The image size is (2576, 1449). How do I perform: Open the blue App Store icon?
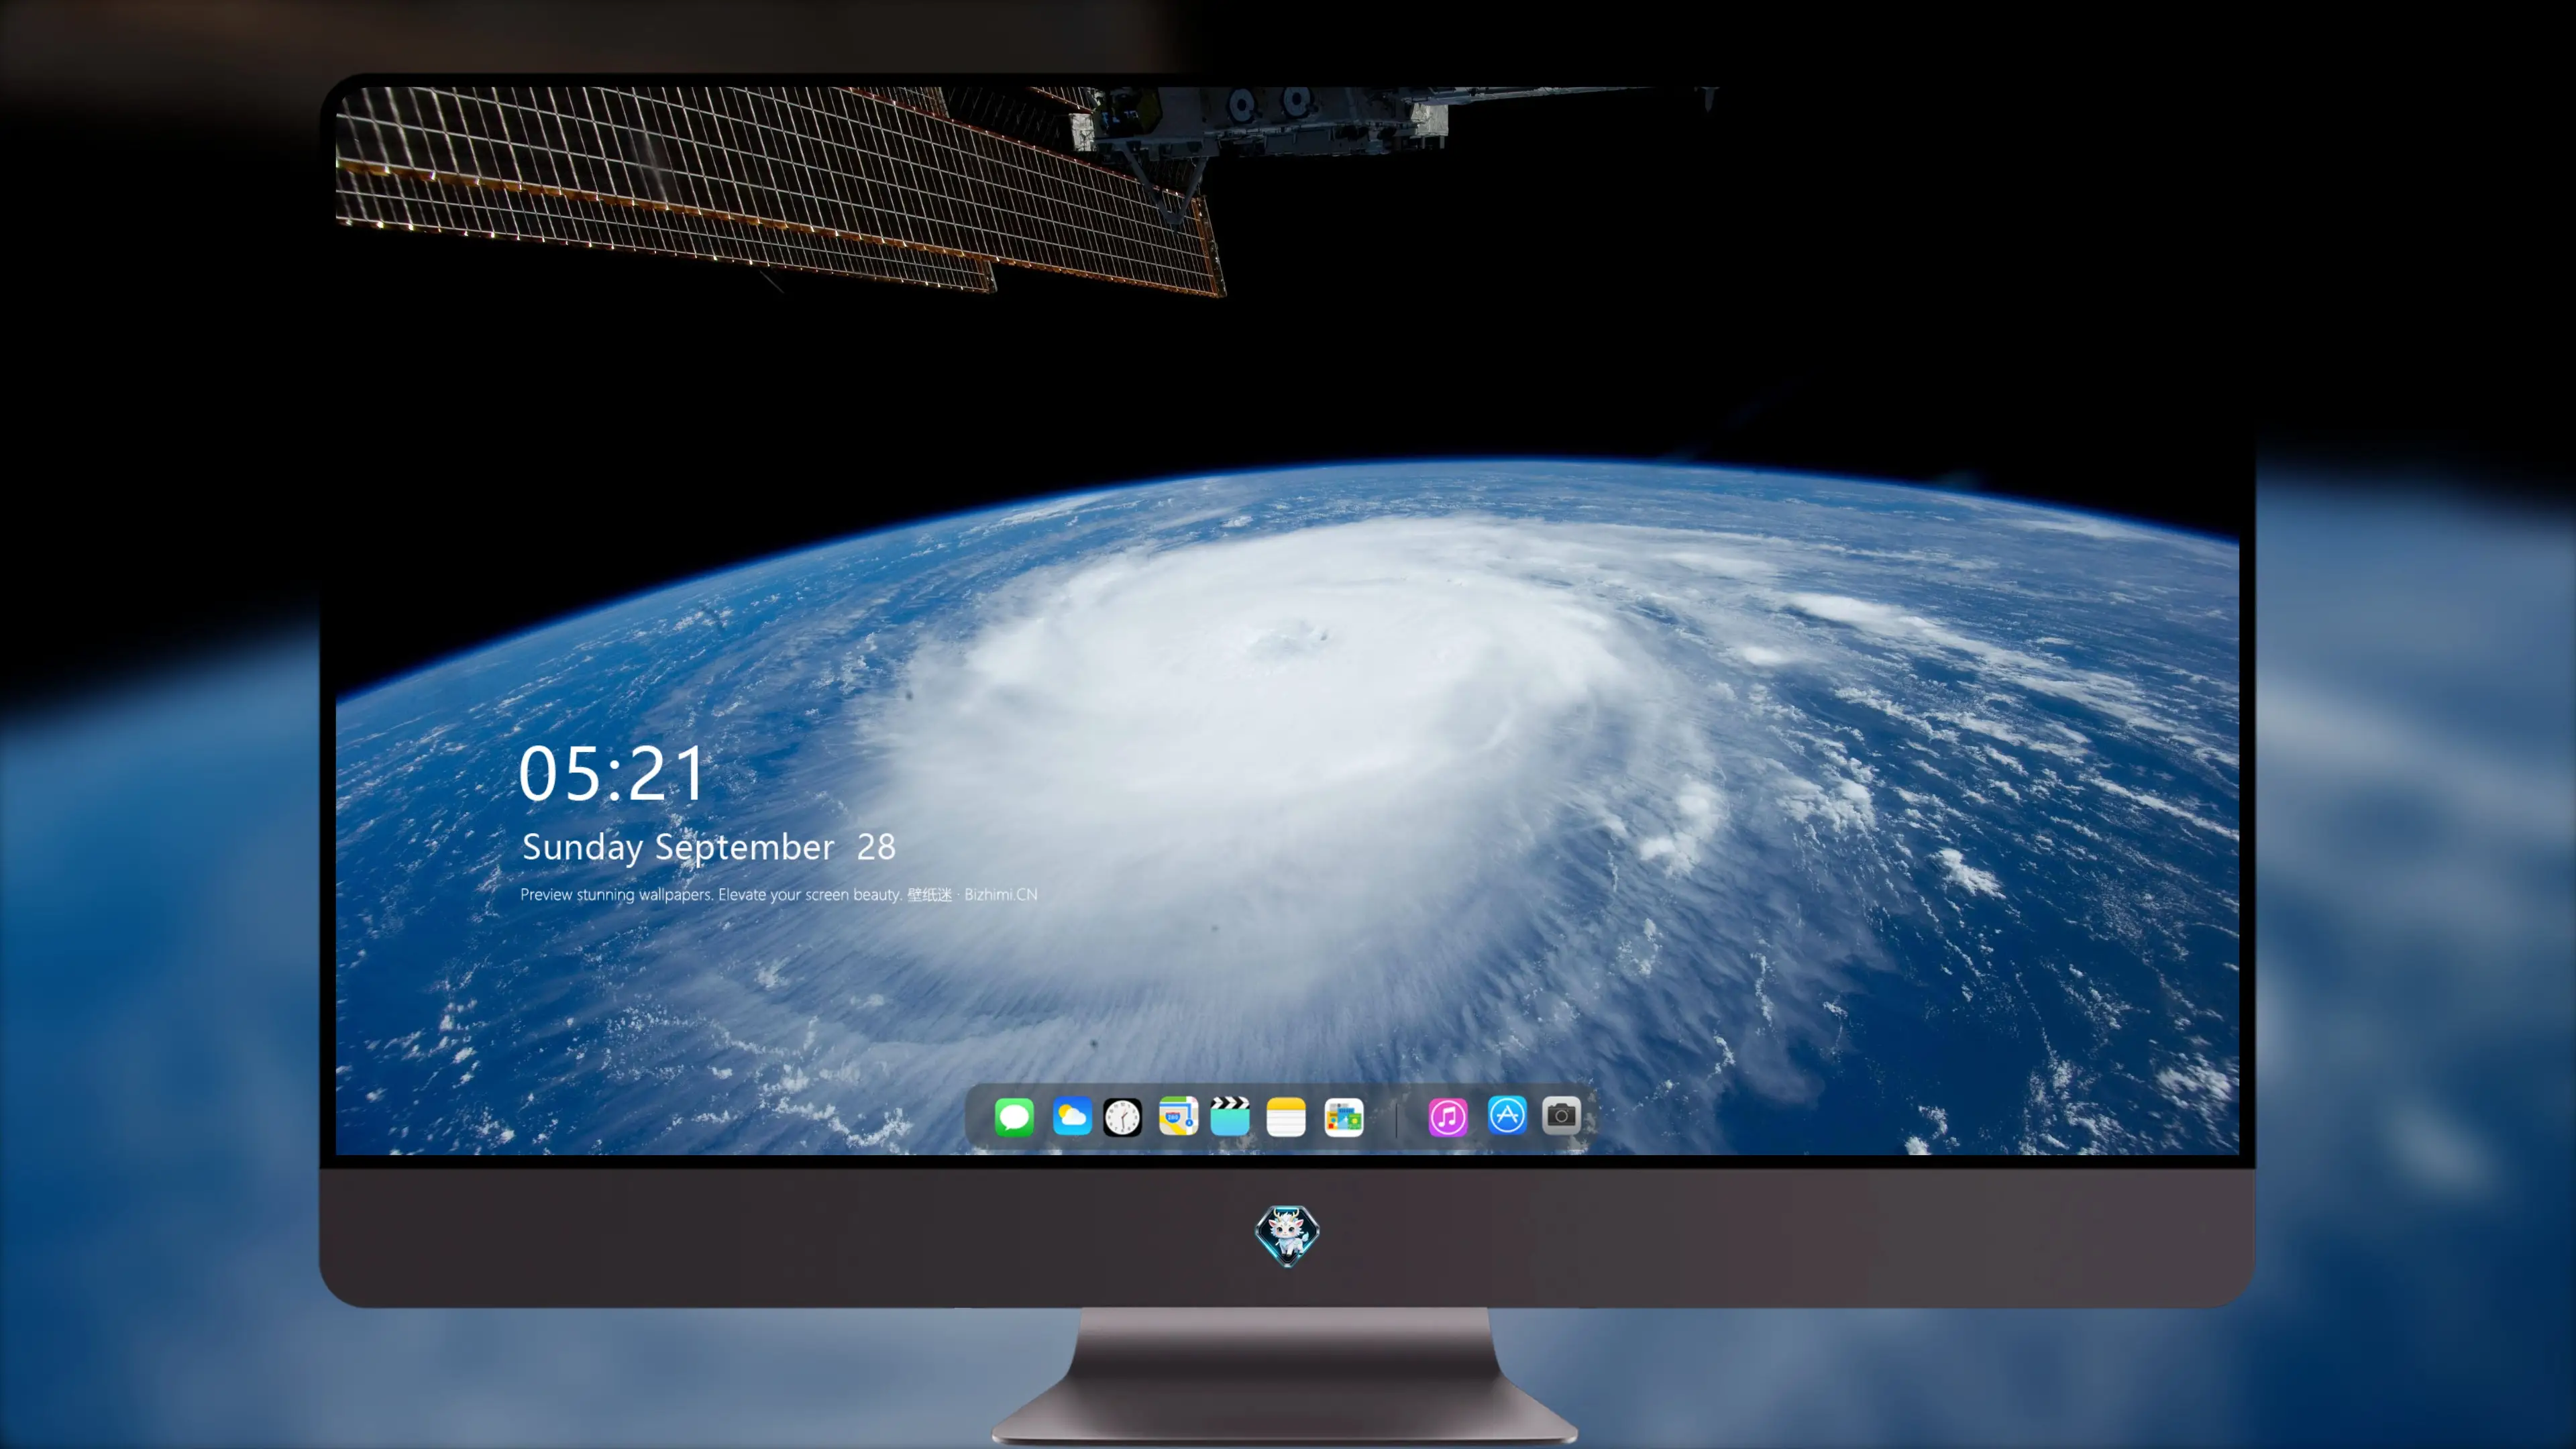tap(1507, 1115)
